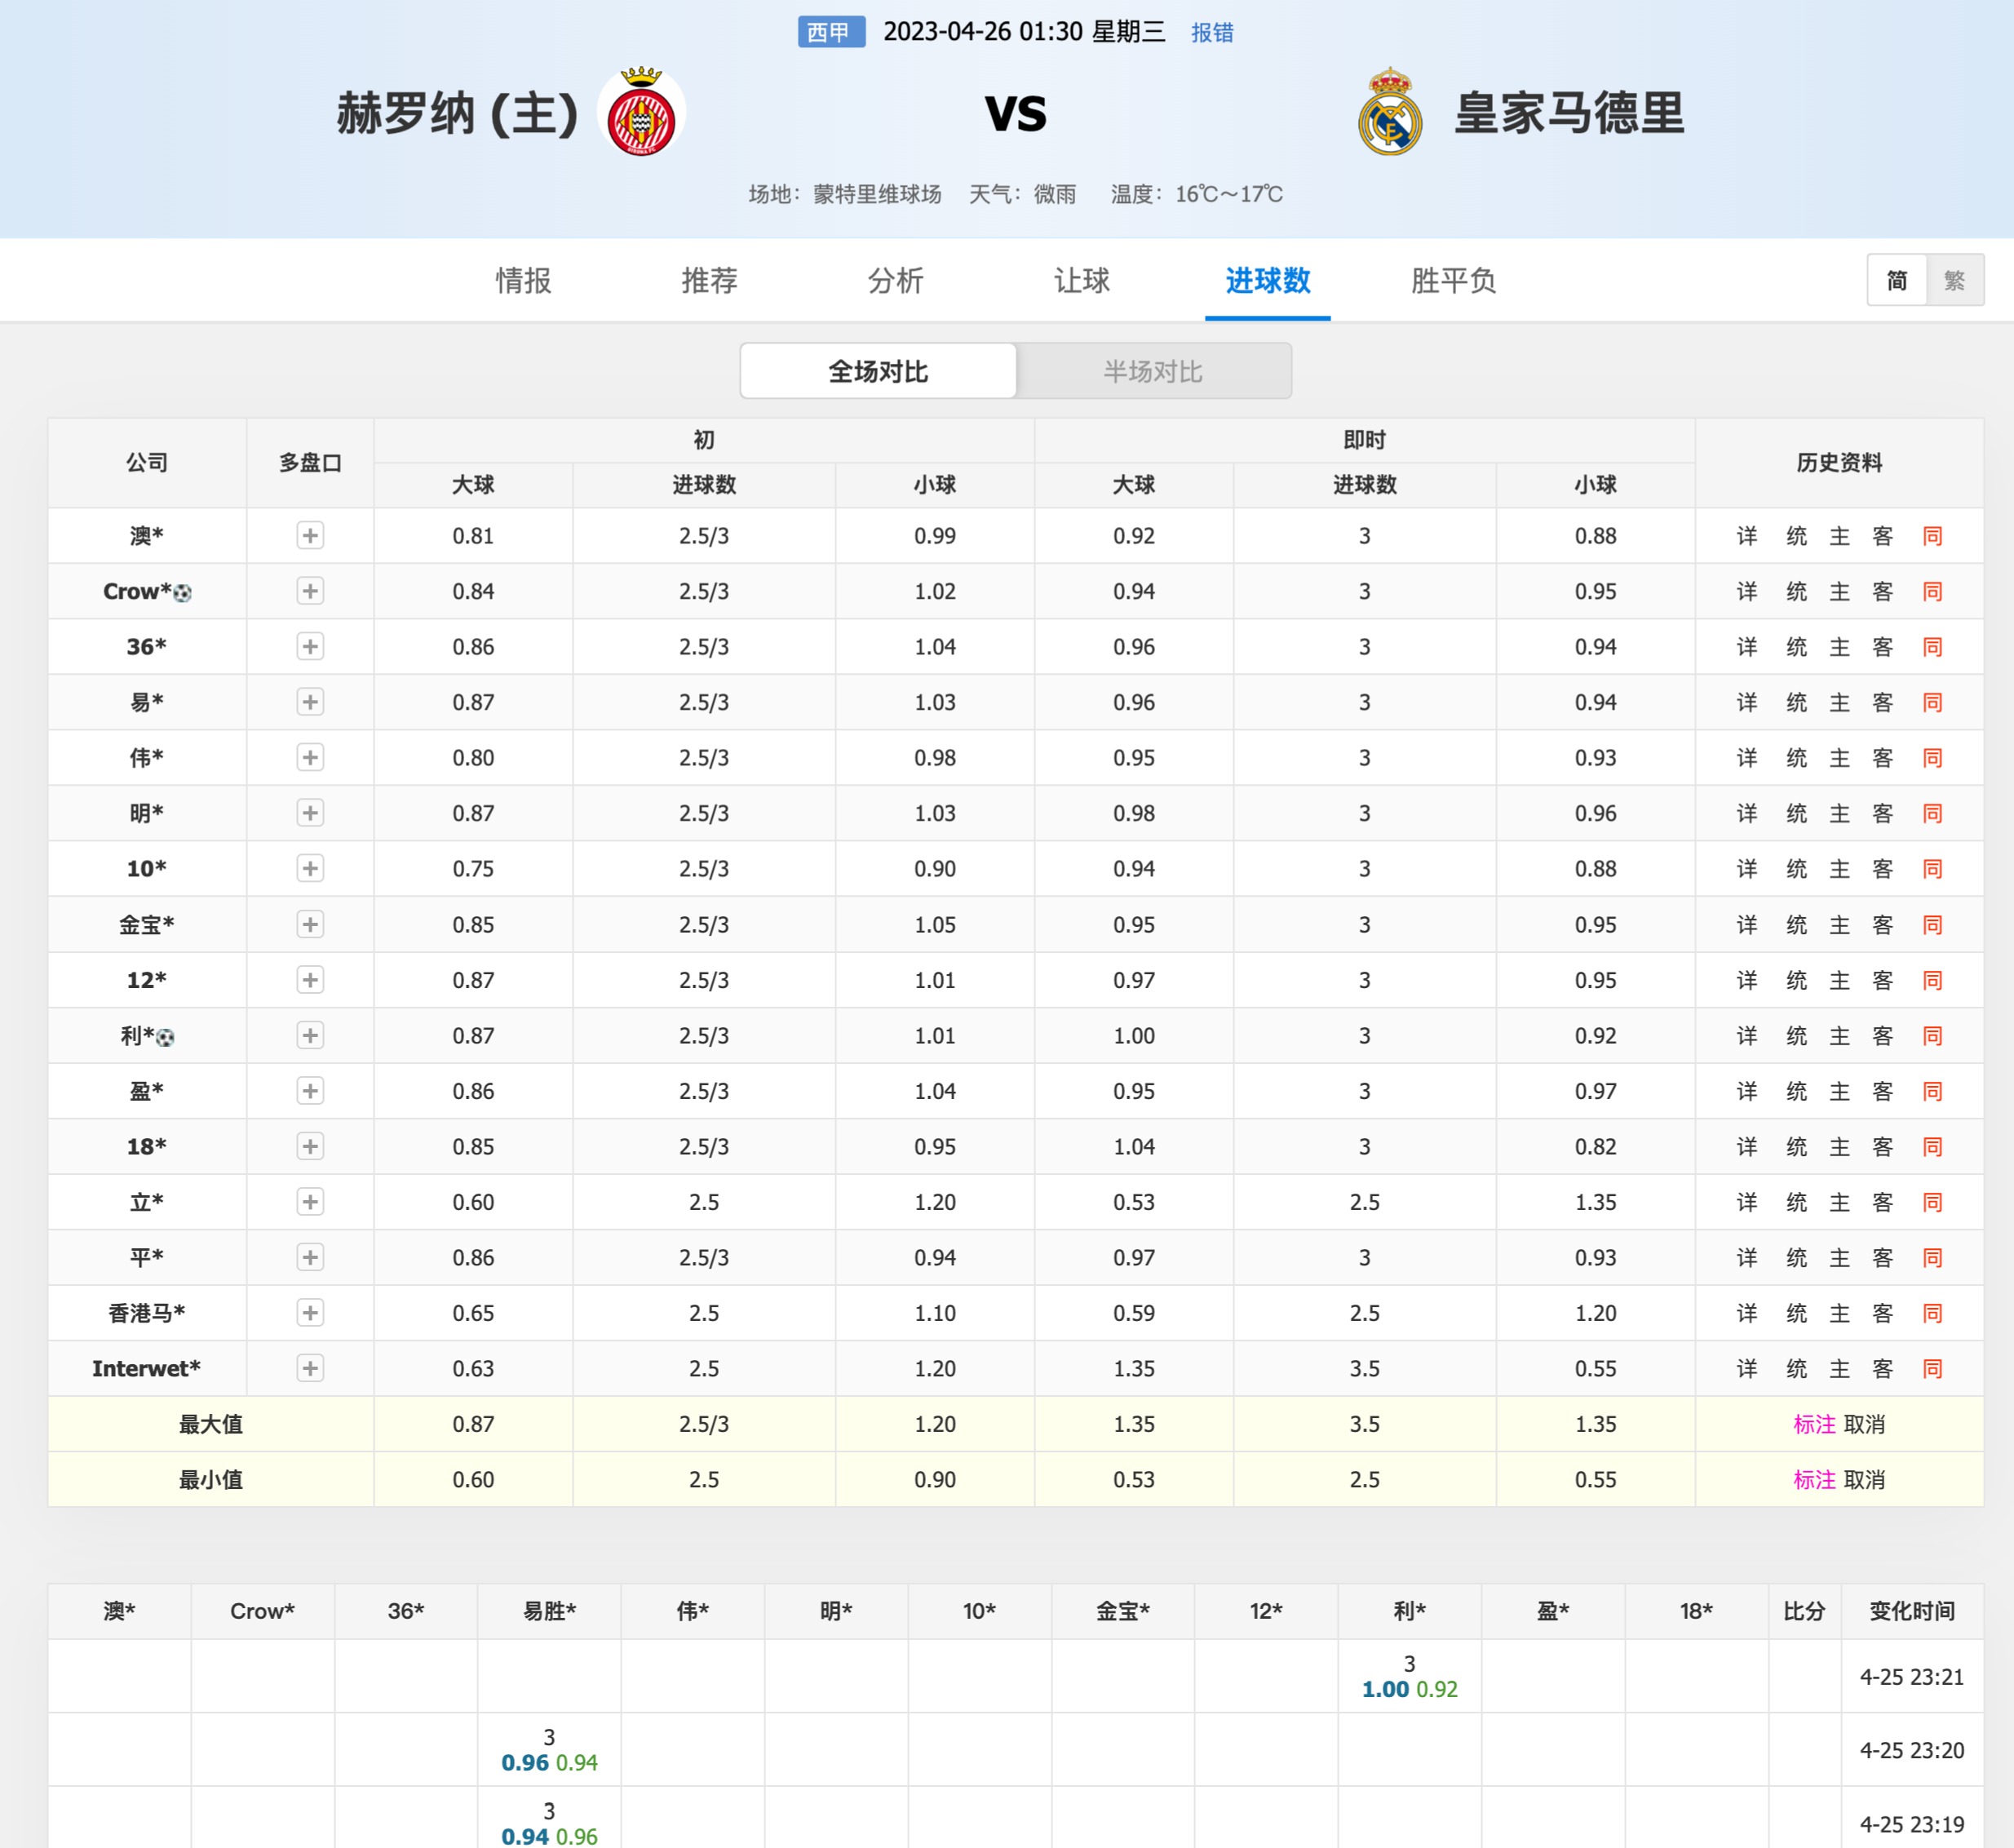2014x1848 pixels.
Task: Click the 1.00 0.92 odds under 利*
Action: click(1409, 1689)
